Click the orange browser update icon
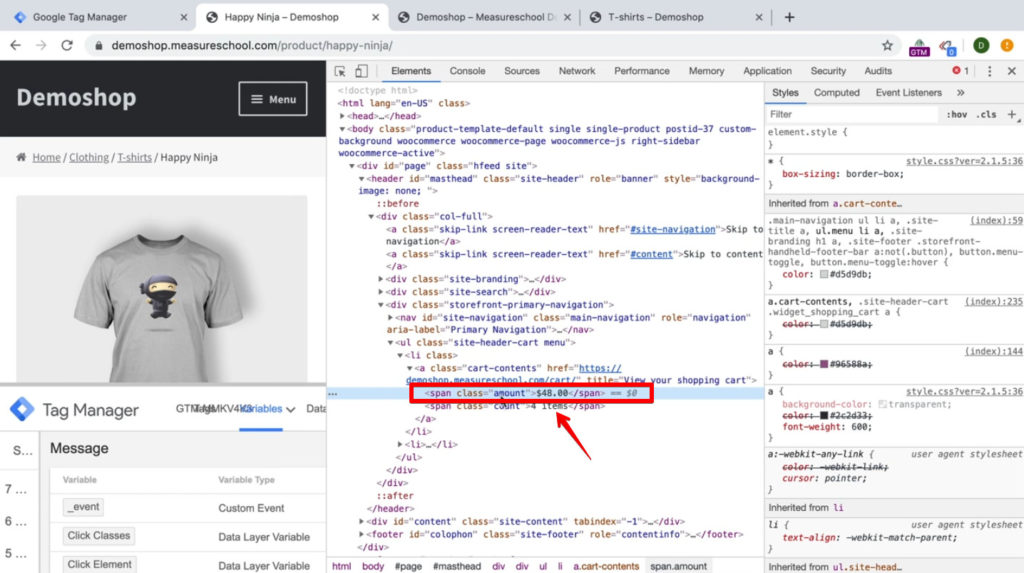Image resolution: width=1024 pixels, height=573 pixels. coord(1007,45)
